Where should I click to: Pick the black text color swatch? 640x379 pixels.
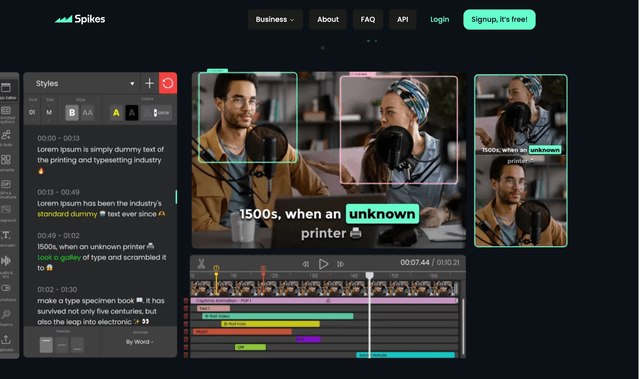[x=131, y=113]
